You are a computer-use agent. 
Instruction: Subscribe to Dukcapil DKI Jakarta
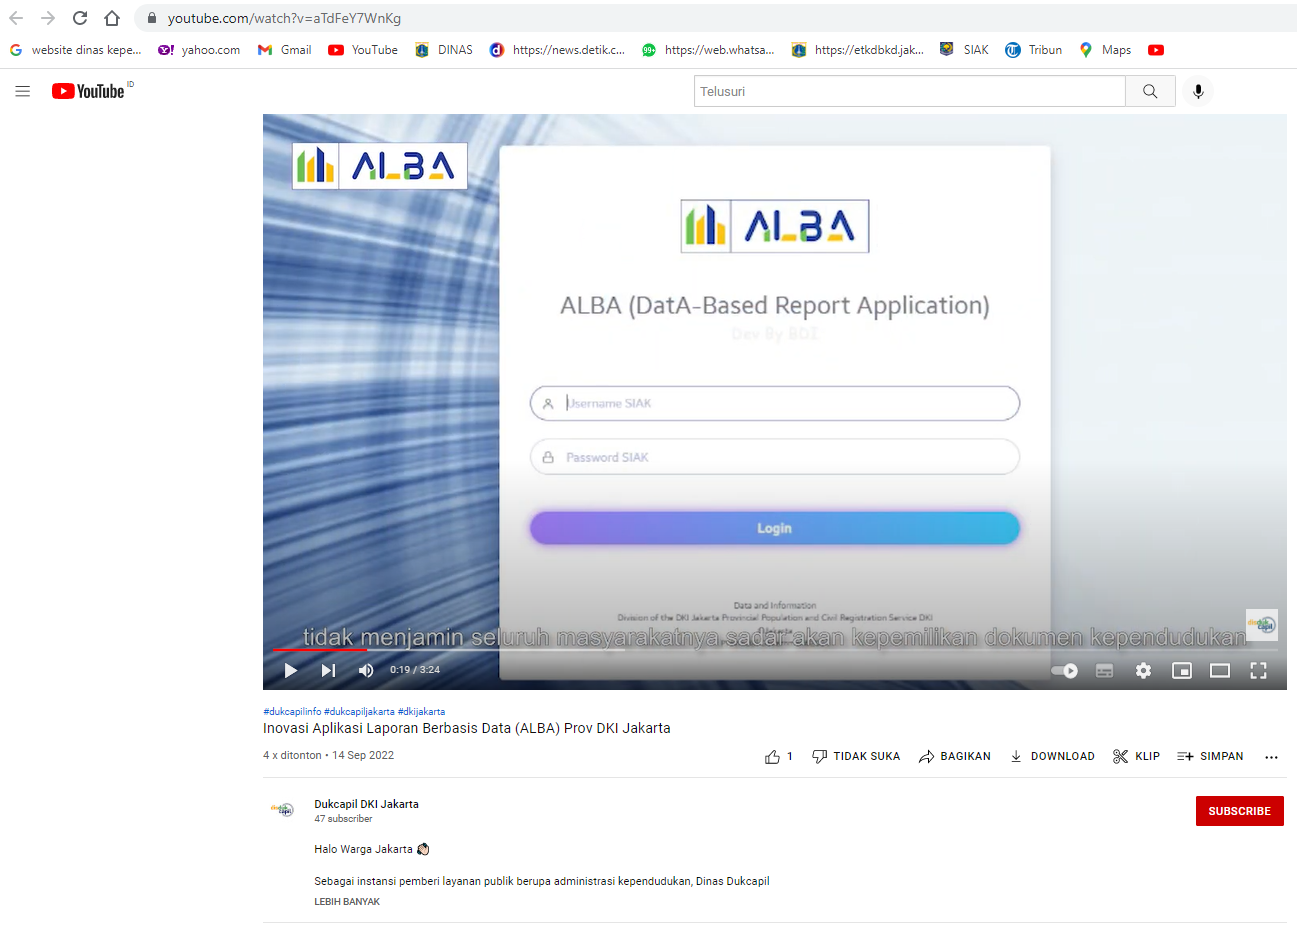pos(1239,811)
